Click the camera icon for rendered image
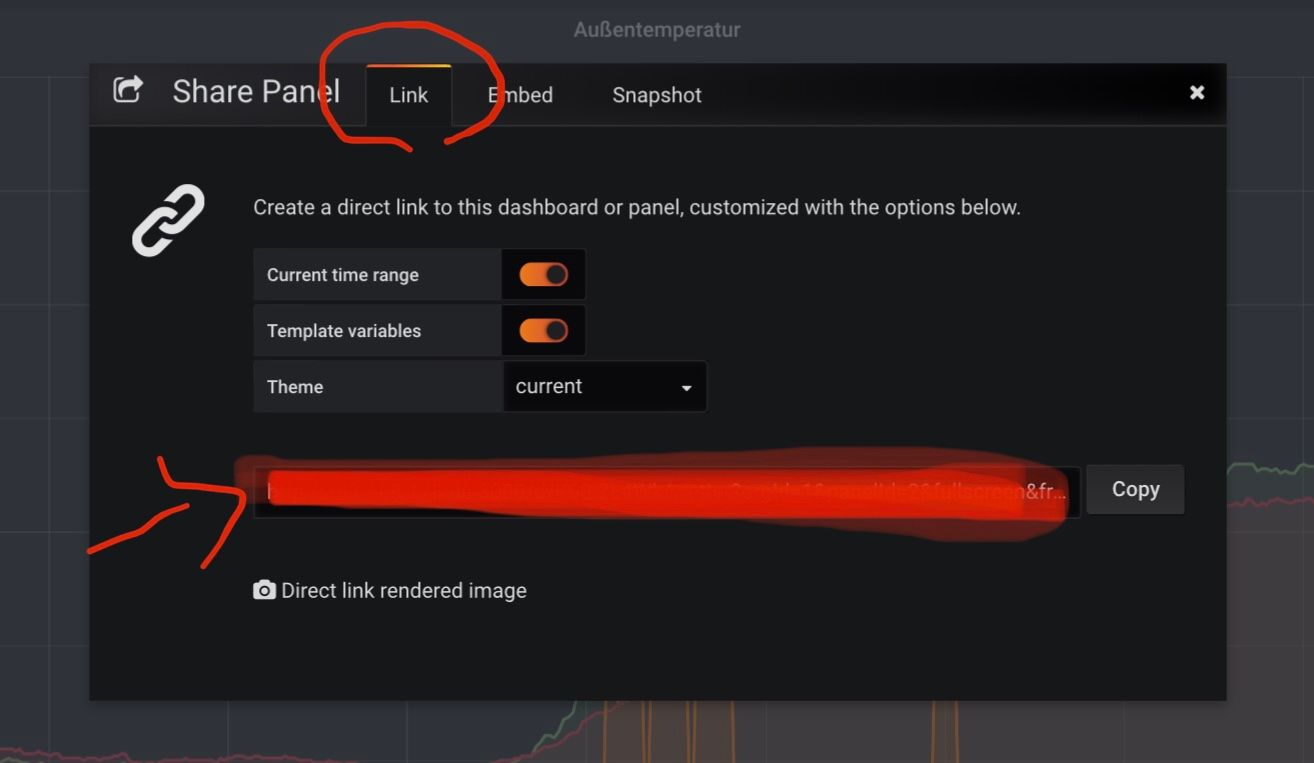Screen dimensions: 1314x763 pos(264,590)
